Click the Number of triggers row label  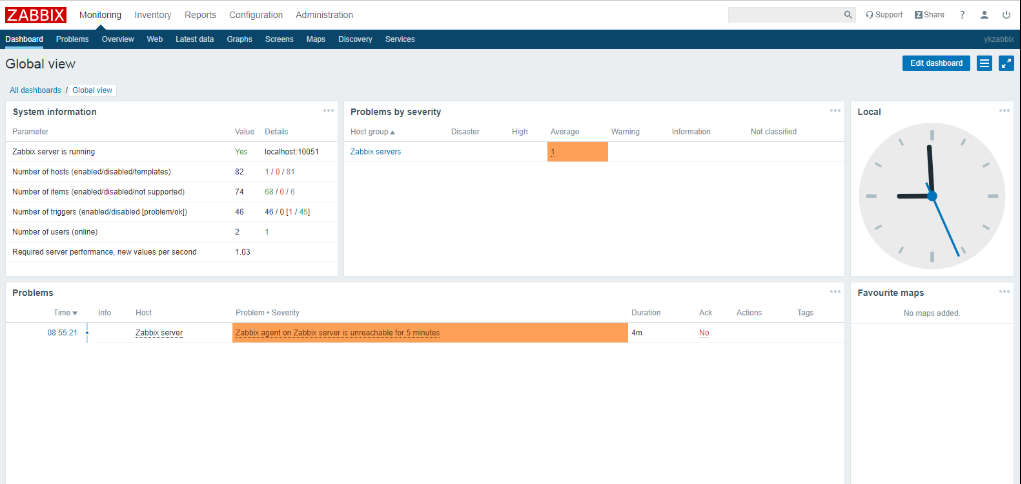tap(100, 212)
